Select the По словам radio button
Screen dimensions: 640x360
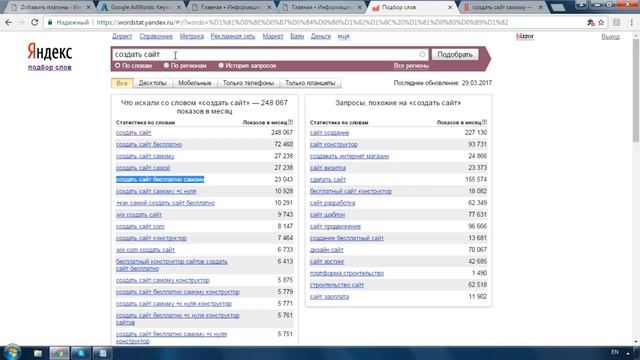pyautogui.click(x=118, y=65)
